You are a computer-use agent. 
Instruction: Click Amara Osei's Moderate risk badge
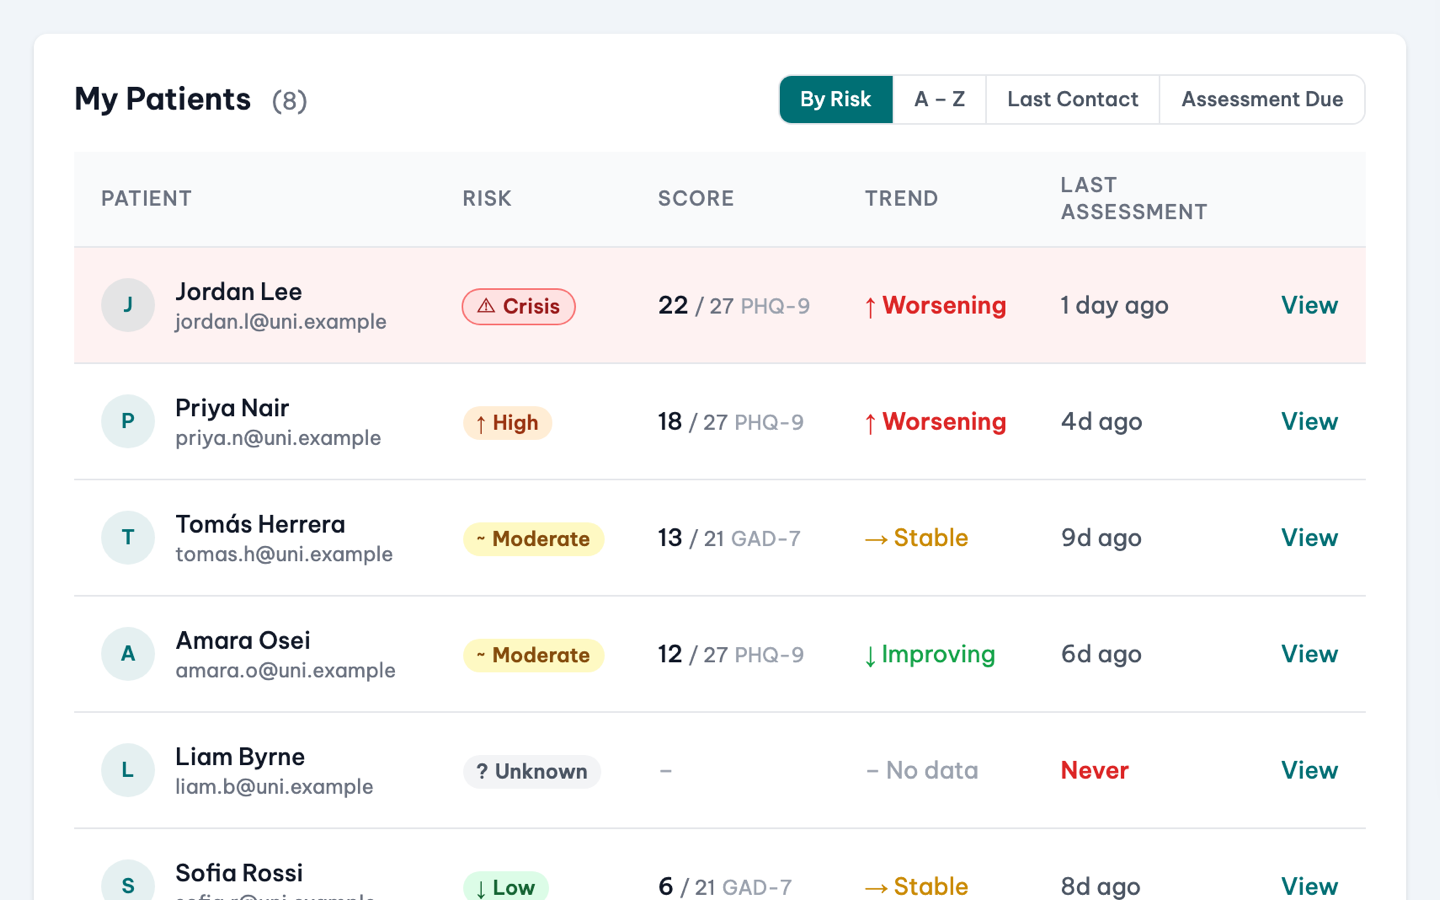pos(533,655)
